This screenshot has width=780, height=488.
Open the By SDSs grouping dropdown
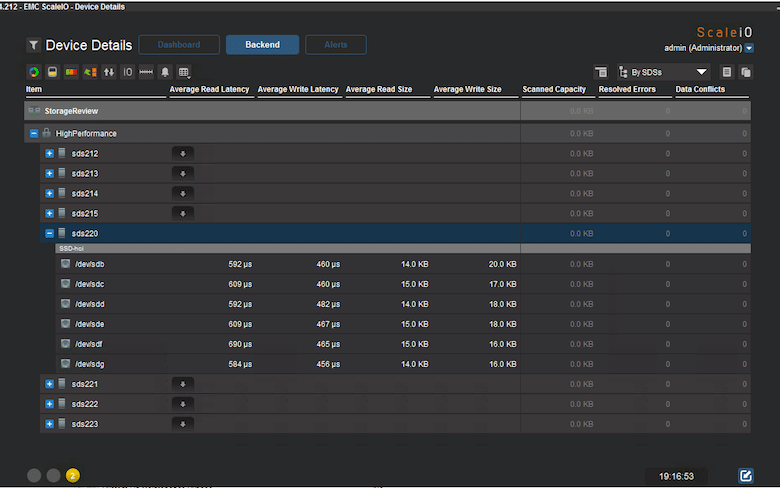pyautogui.click(x=664, y=72)
